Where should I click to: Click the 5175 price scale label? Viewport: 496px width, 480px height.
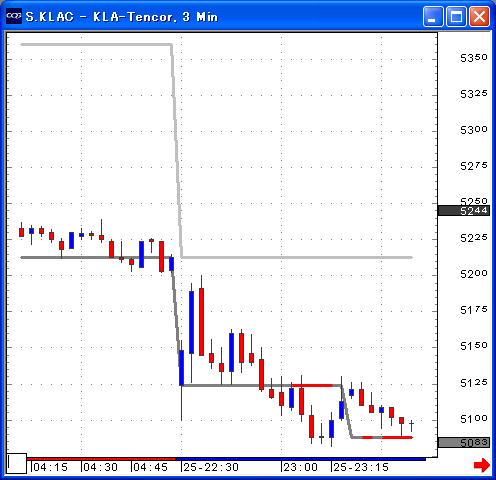tap(474, 310)
